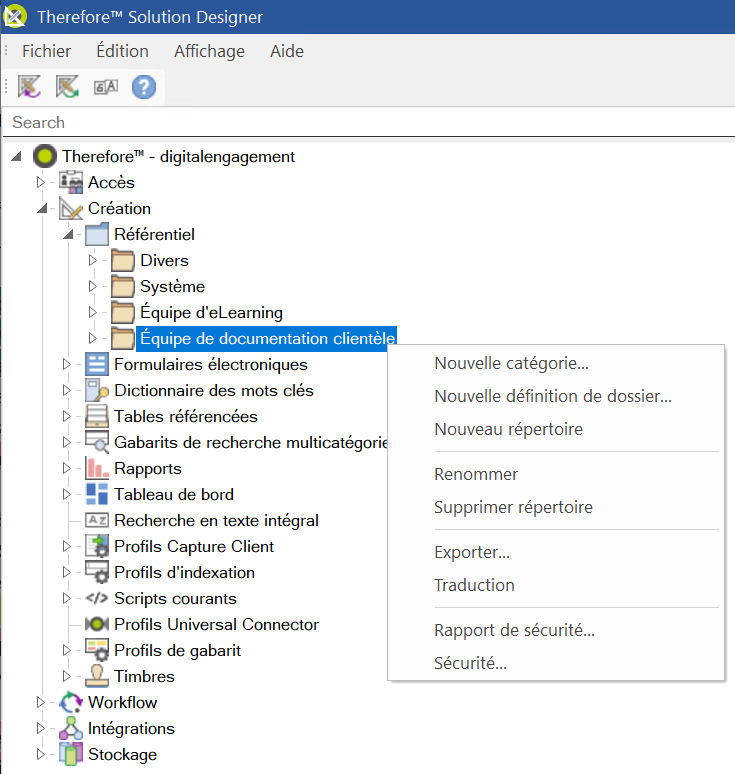This screenshot has width=735, height=774.
Task: Expand the Timbres node
Action: click(x=67, y=676)
